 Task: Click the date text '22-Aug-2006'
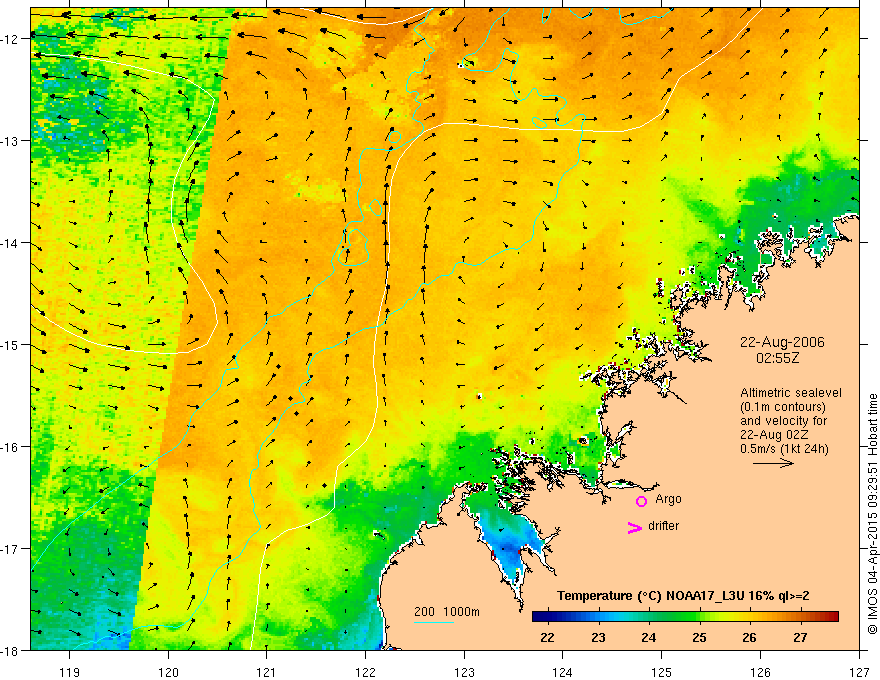tap(782, 342)
